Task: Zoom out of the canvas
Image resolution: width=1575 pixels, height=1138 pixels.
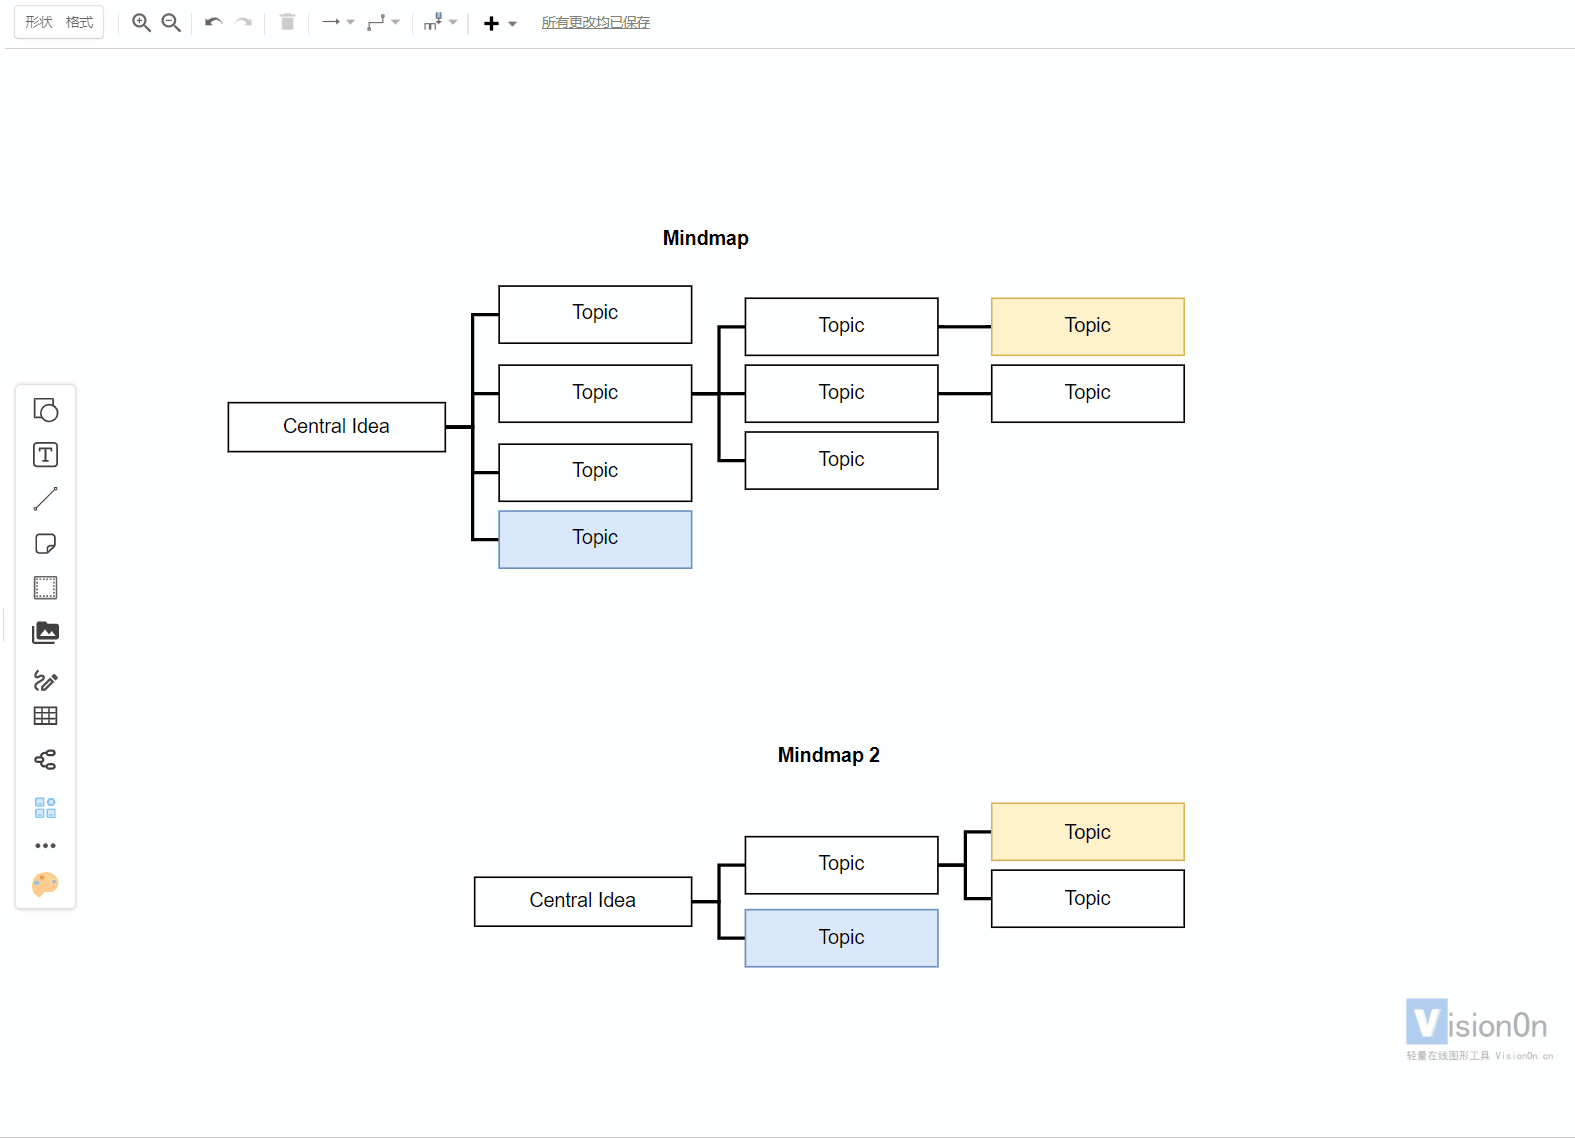Action: (171, 23)
